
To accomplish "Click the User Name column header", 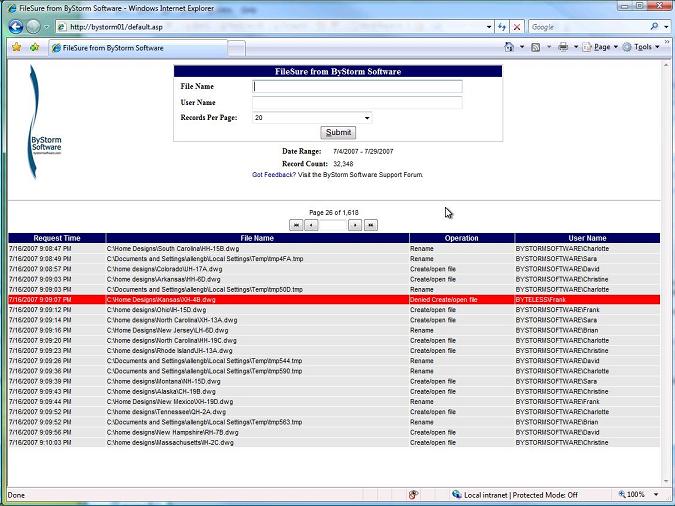I will tap(587, 238).
